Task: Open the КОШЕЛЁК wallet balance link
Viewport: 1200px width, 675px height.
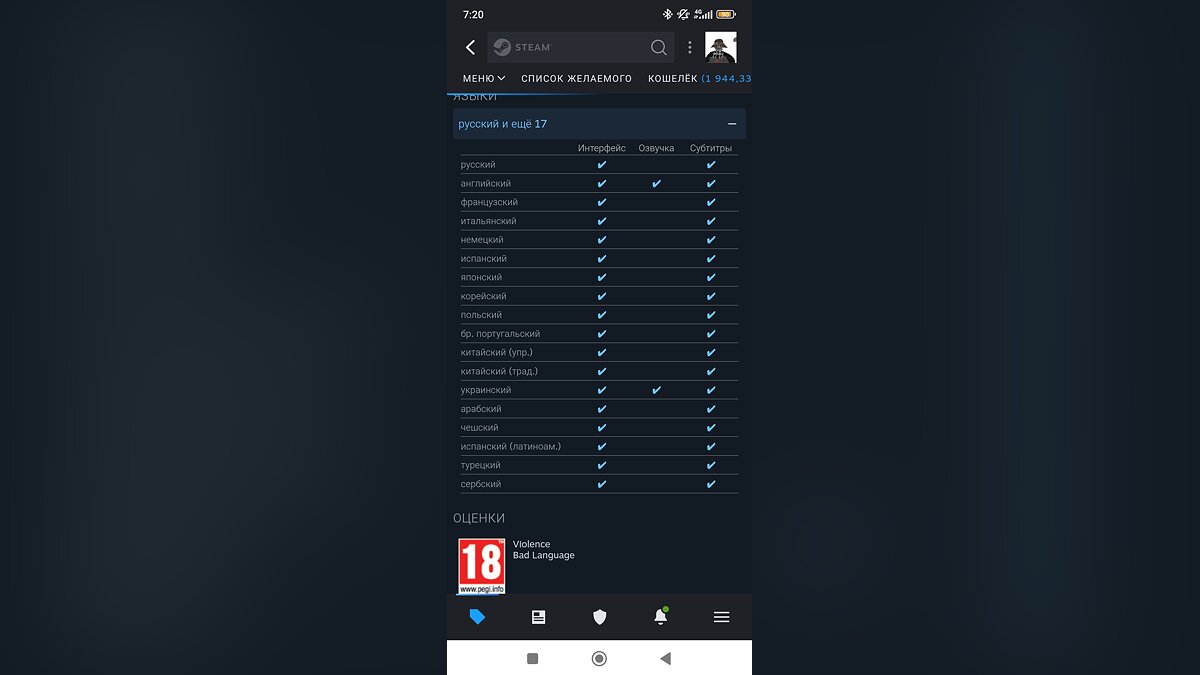Action: [699, 78]
